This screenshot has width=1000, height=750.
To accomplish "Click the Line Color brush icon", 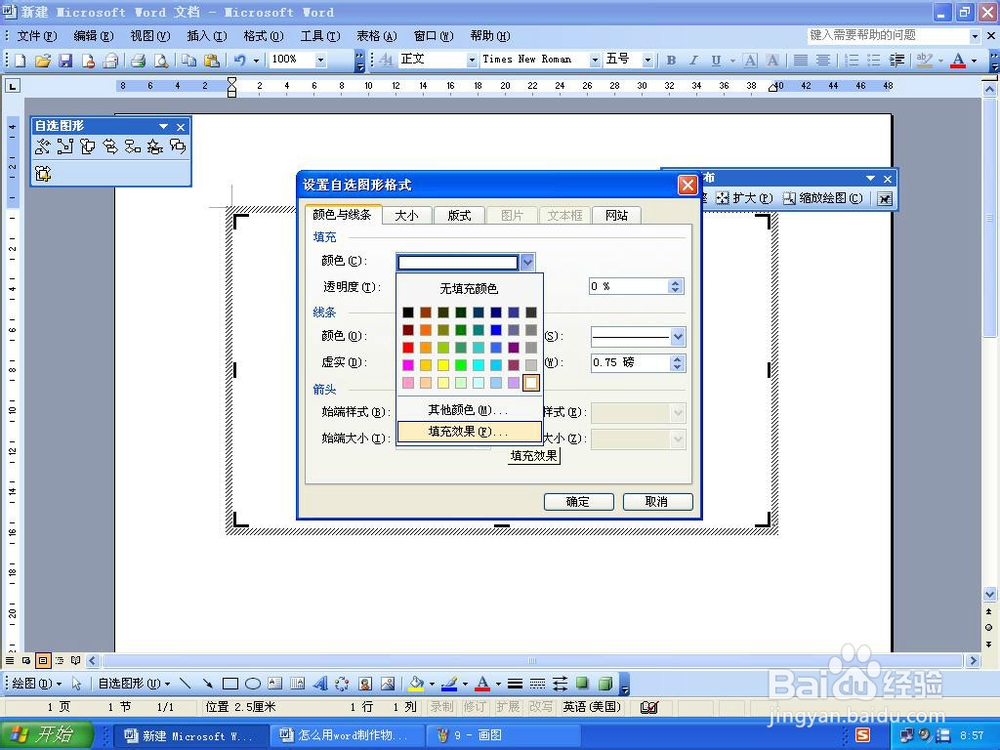I will (449, 684).
